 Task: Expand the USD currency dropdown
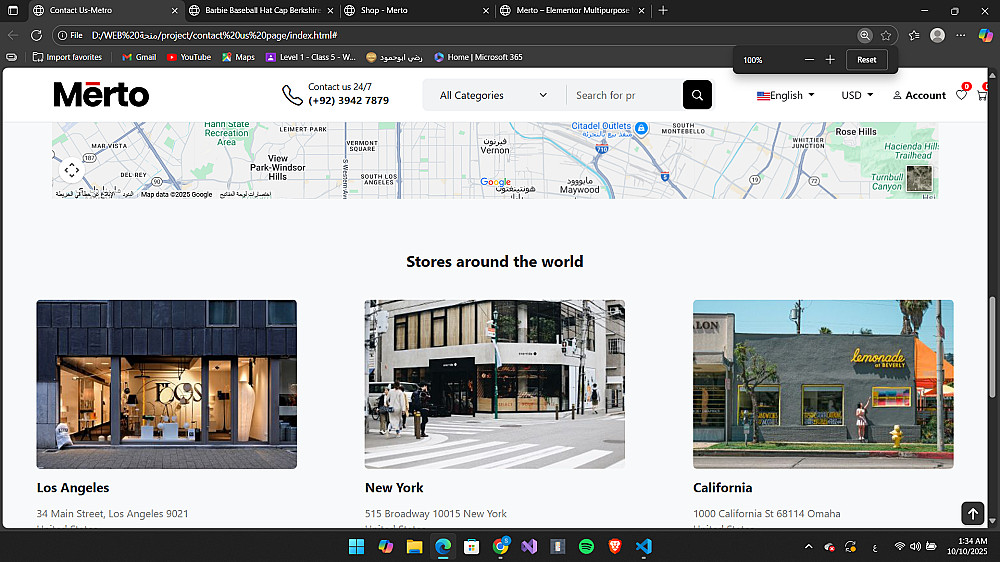(x=857, y=95)
